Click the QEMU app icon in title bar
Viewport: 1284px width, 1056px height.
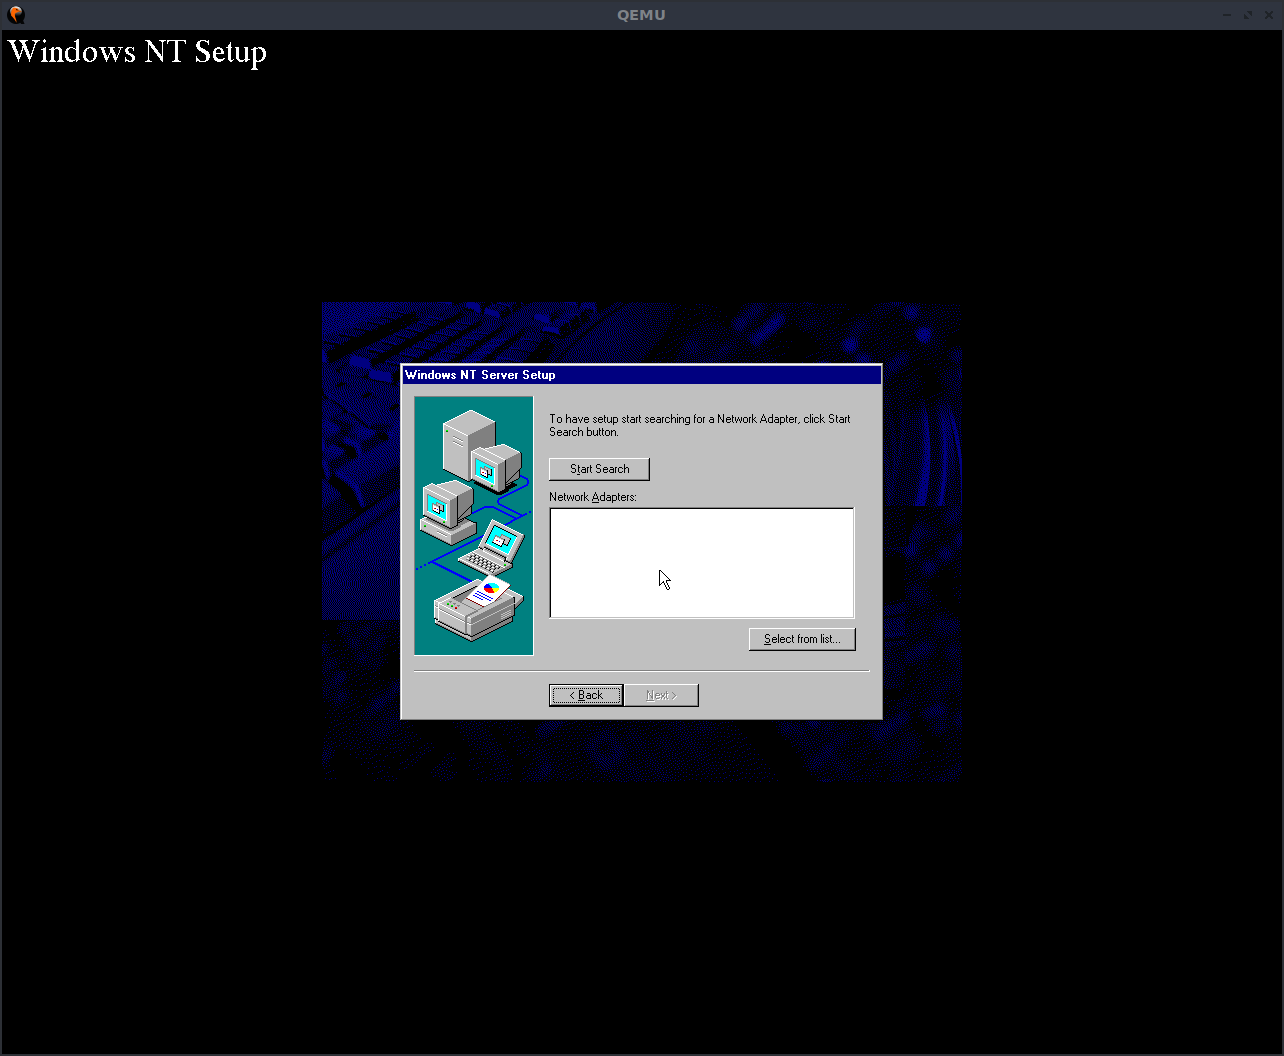[x=16, y=15]
